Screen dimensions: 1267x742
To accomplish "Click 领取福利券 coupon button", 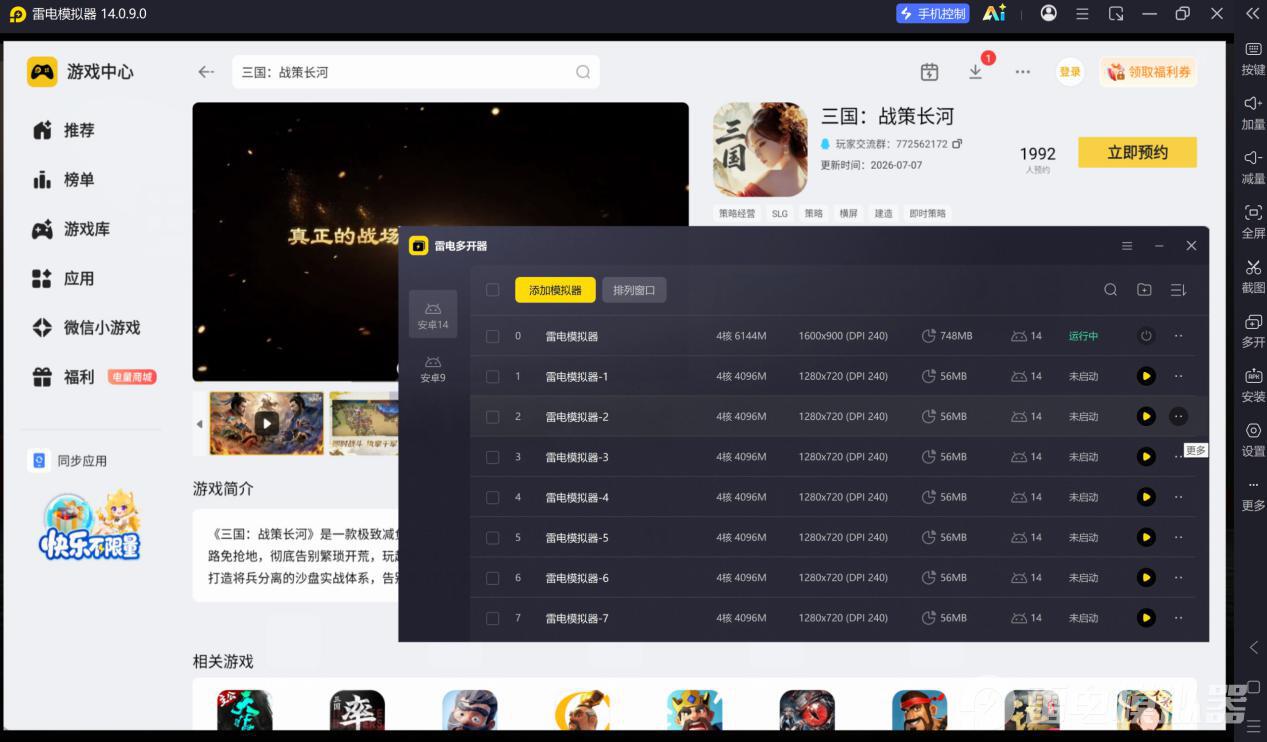I will coord(1148,72).
